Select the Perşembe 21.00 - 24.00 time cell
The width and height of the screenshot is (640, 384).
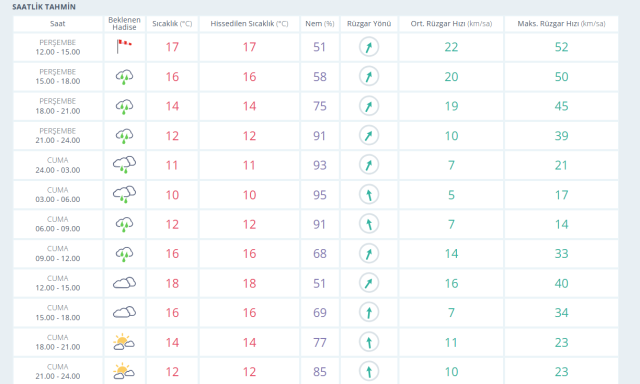[58, 135]
